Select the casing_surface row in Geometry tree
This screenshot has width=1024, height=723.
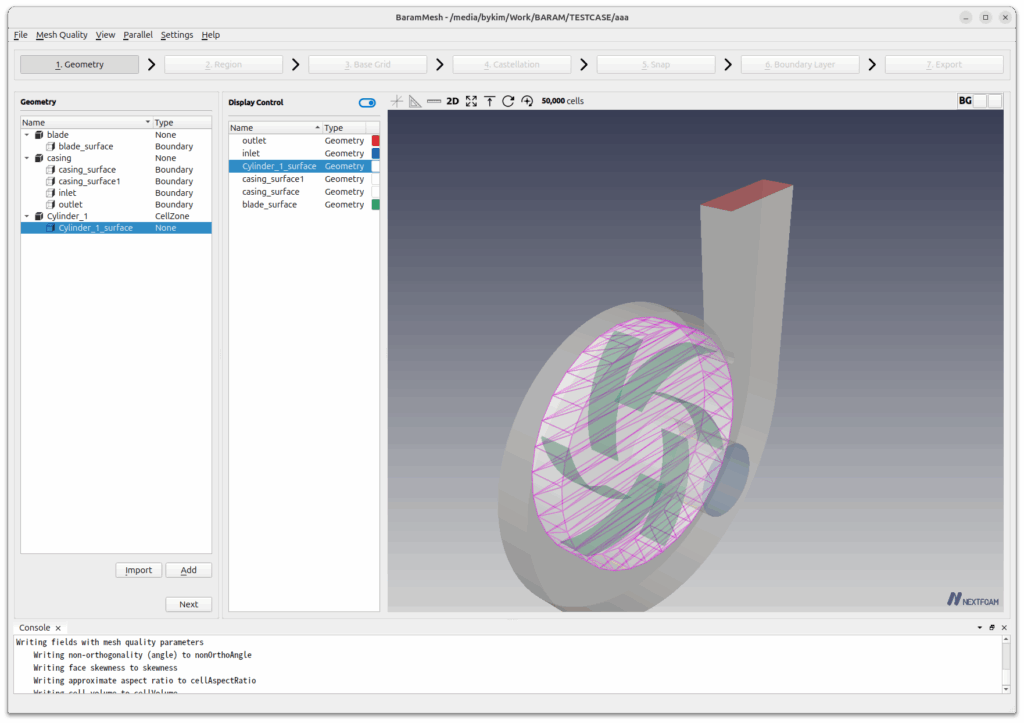[116, 170]
